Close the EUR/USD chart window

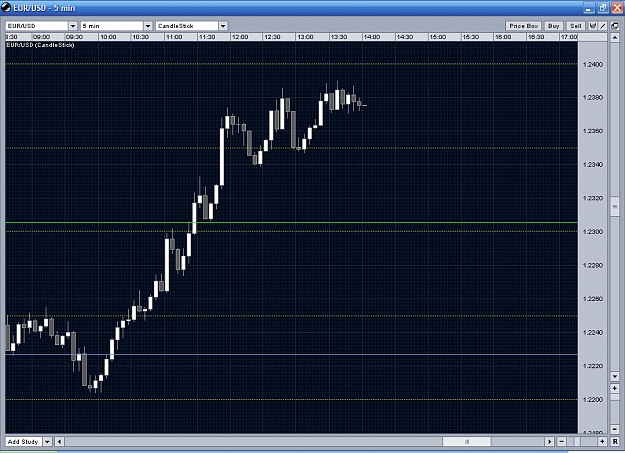[617, 8]
